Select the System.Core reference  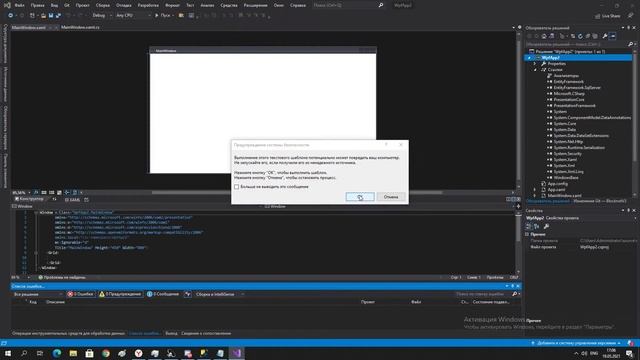point(564,124)
